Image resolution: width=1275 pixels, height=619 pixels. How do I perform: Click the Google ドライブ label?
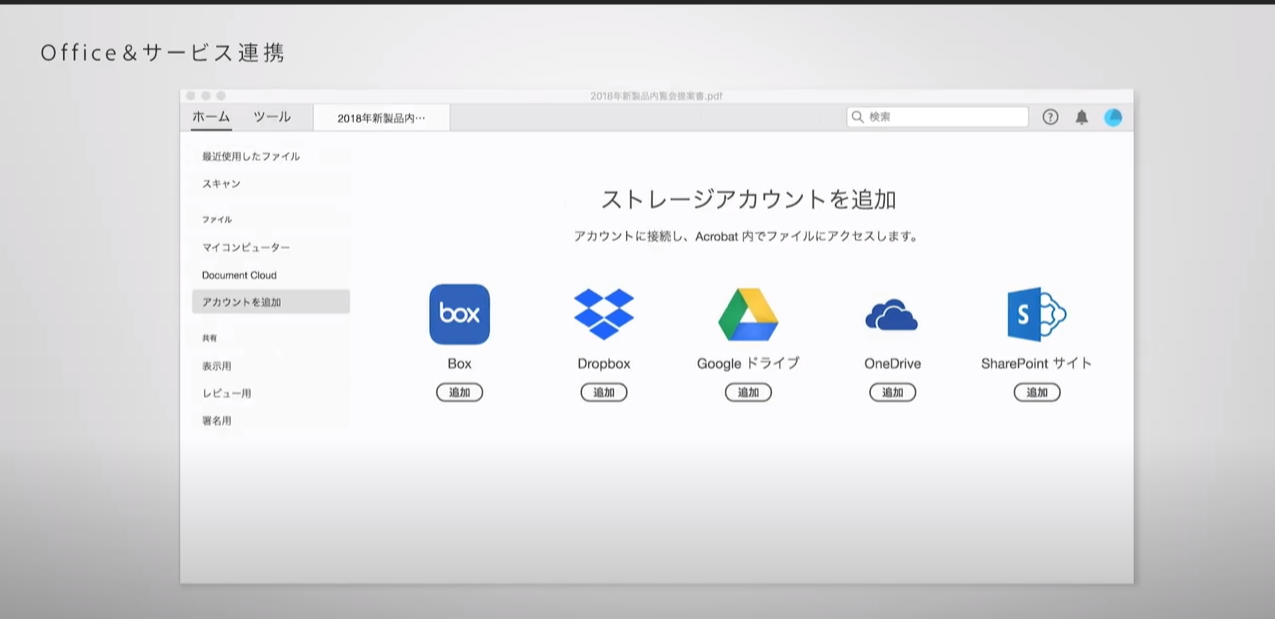(x=748, y=364)
